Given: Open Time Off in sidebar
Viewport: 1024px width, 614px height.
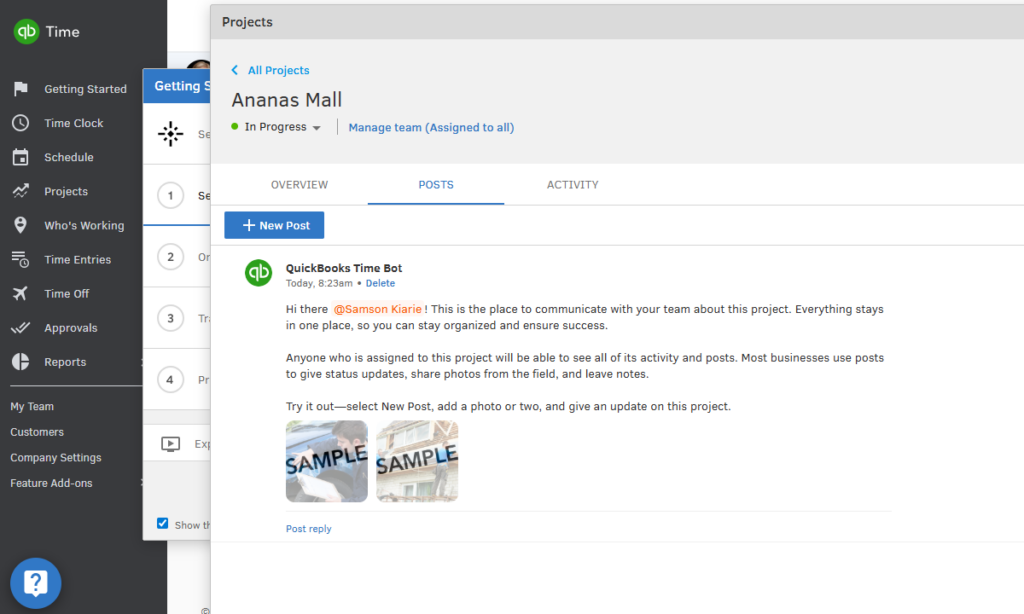Looking at the screenshot, I should coord(67,293).
